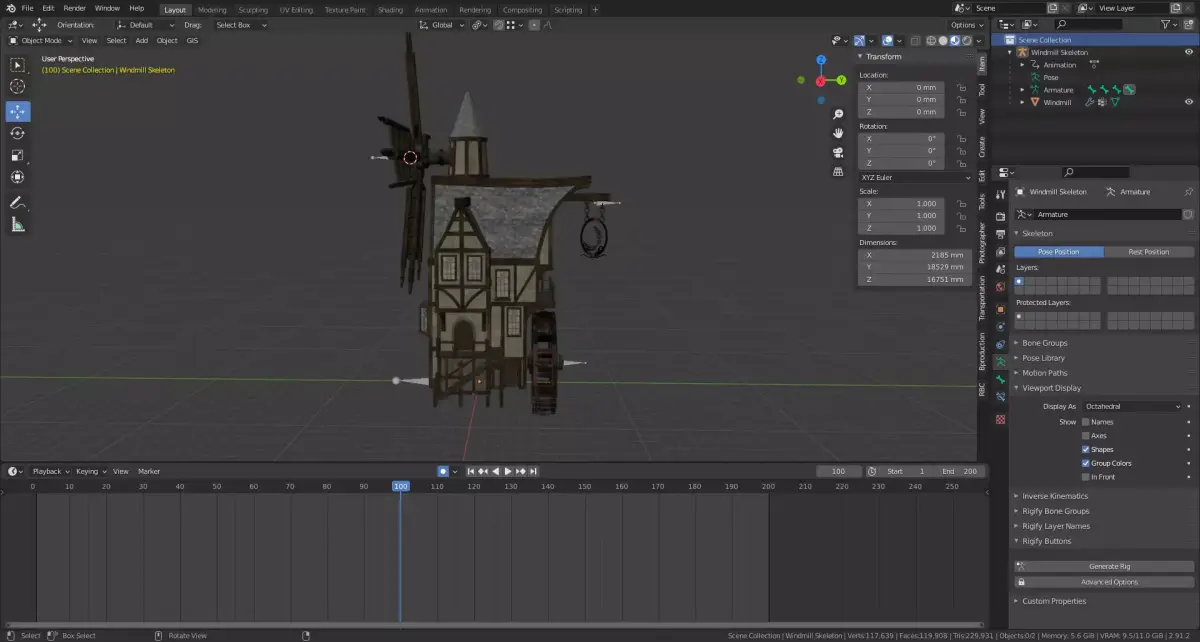
Task: Activate the Move tool
Action: coord(17,111)
